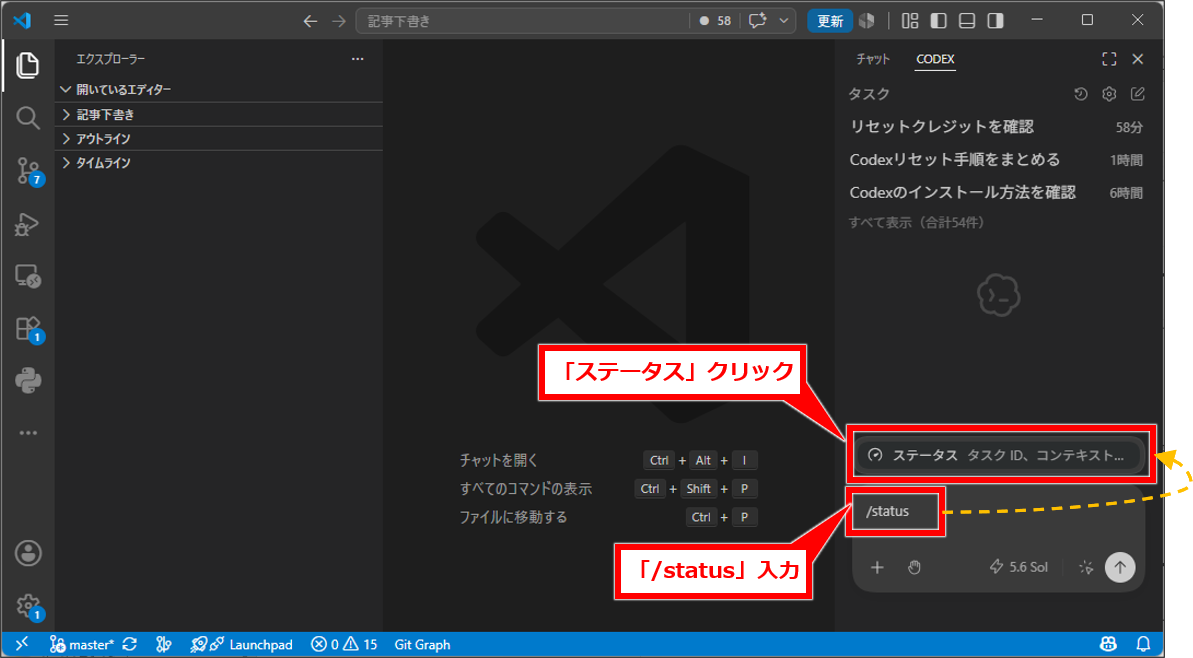Select the CODEX tab
1193x658 pixels.
click(935, 59)
